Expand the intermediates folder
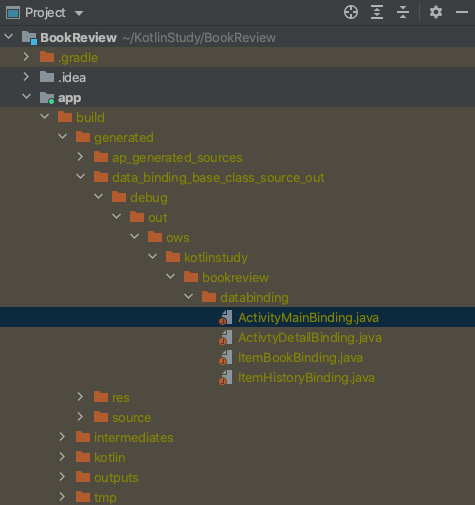Image resolution: width=475 pixels, height=505 pixels. pos(62,437)
